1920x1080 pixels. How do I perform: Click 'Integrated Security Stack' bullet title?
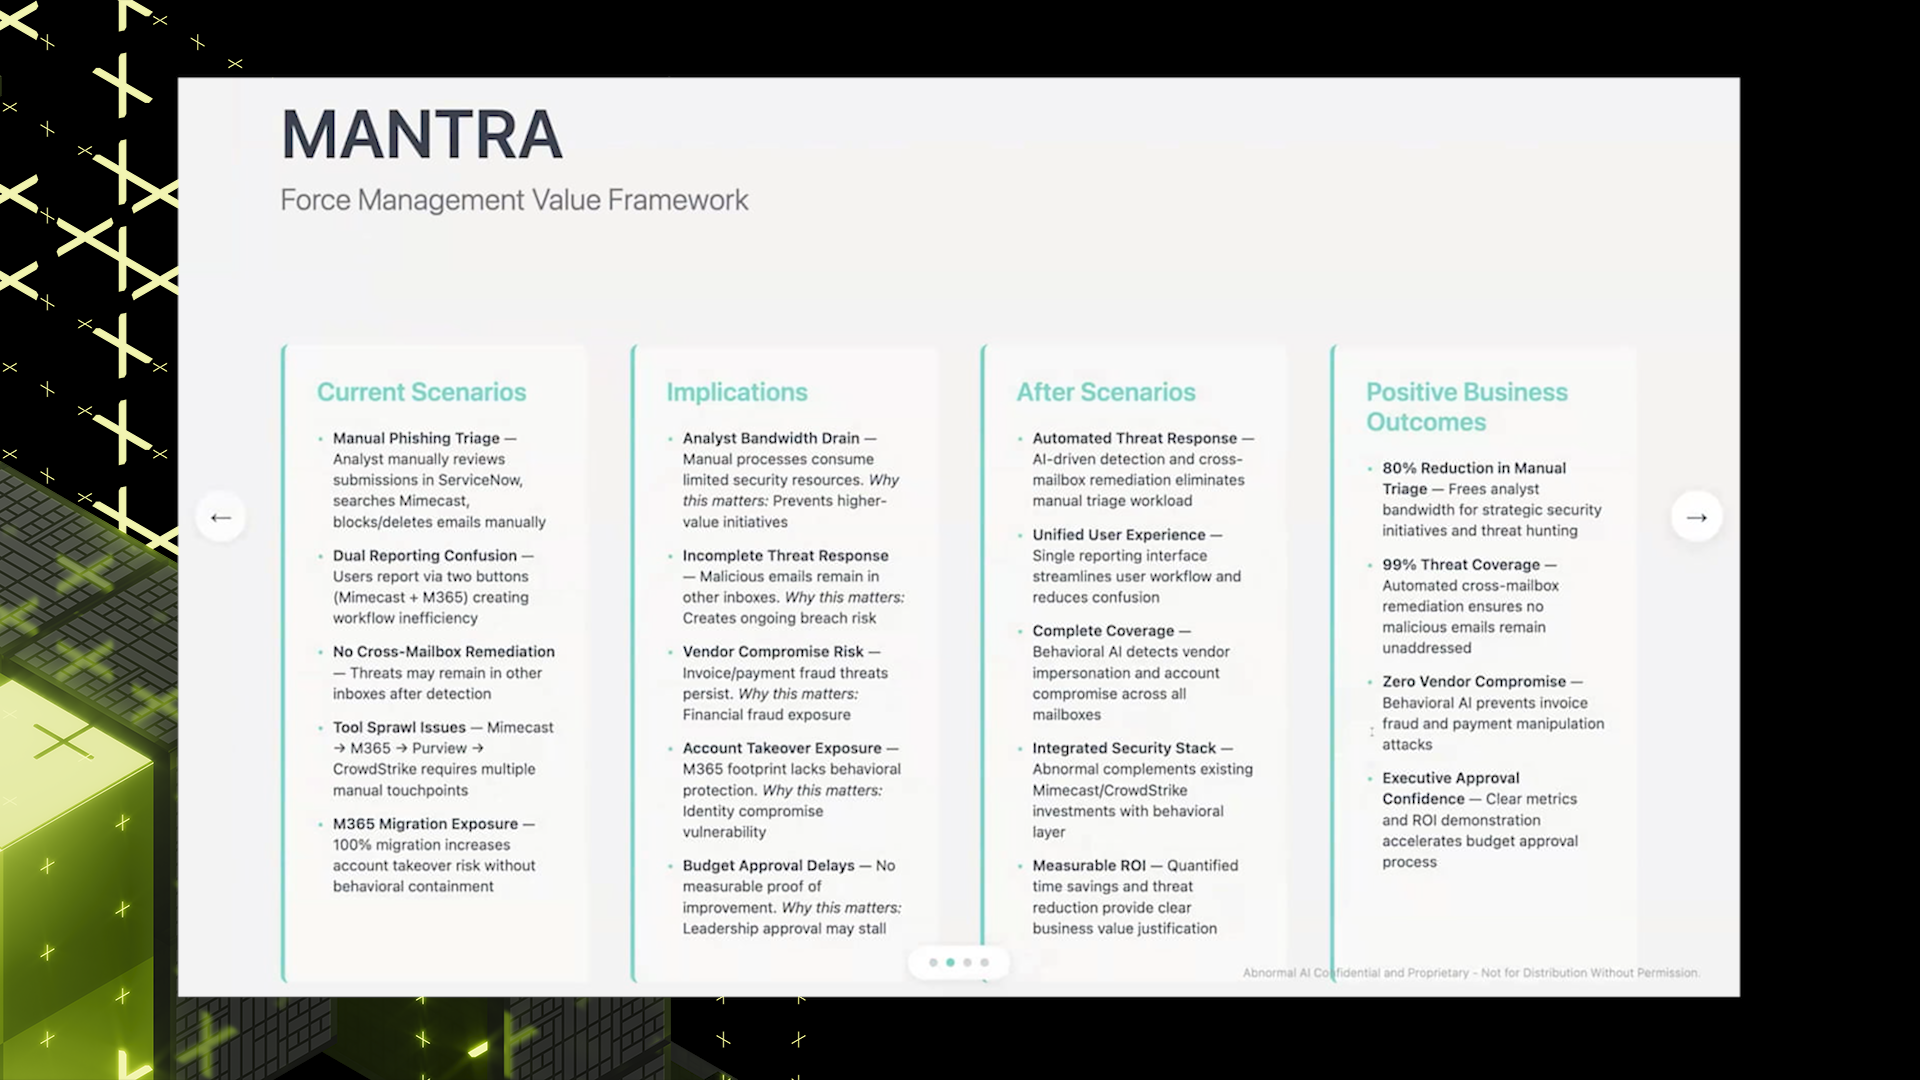point(1124,748)
